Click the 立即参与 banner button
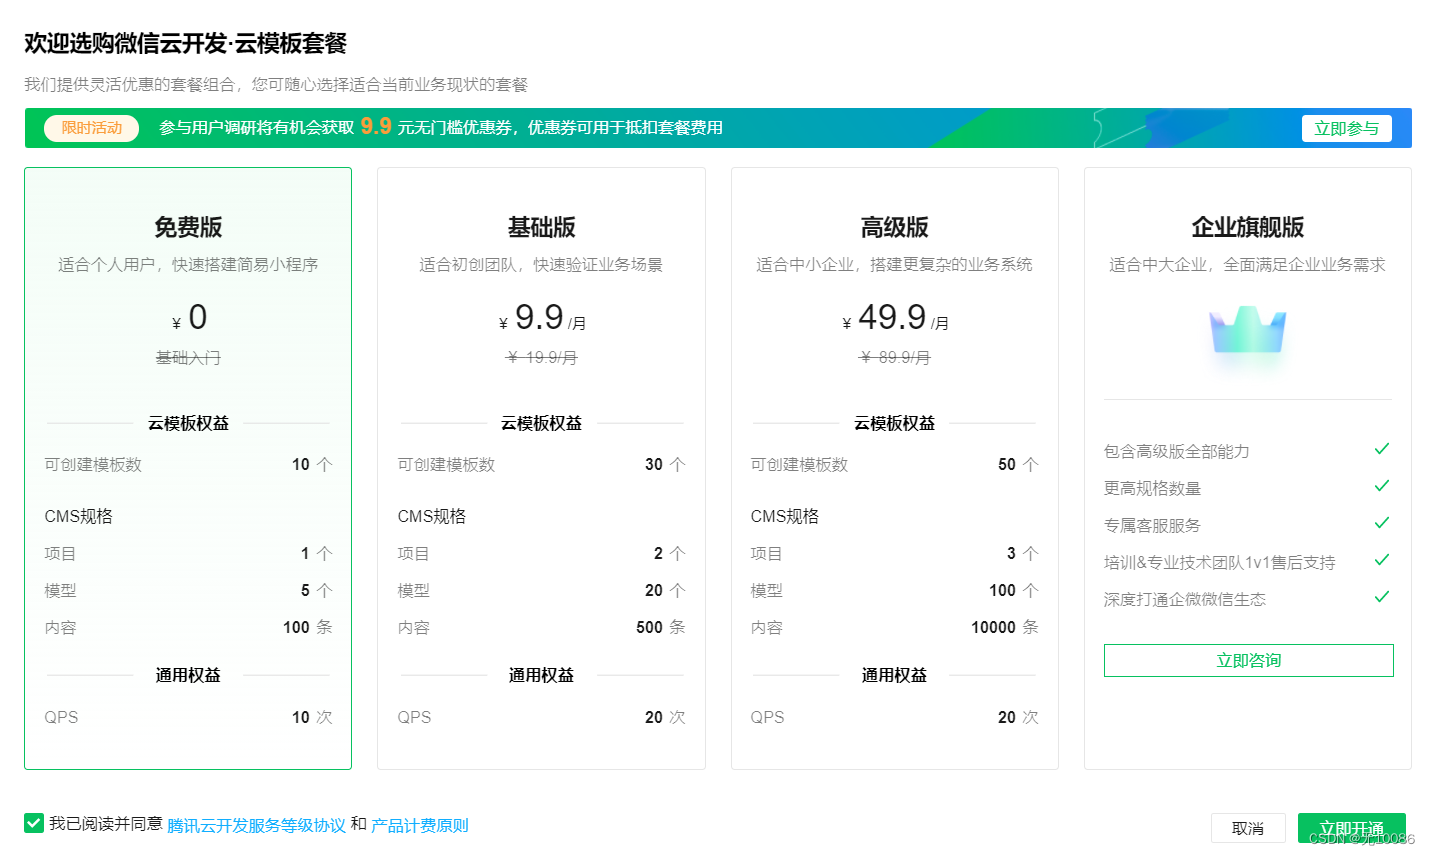This screenshot has width=1430, height=855. tap(1346, 128)
